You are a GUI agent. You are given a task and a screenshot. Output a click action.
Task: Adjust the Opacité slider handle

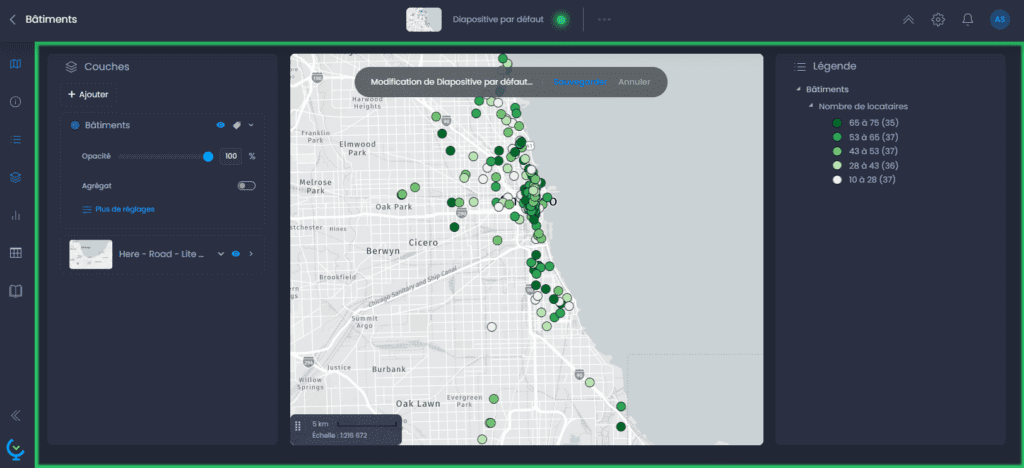pos(208,156)
